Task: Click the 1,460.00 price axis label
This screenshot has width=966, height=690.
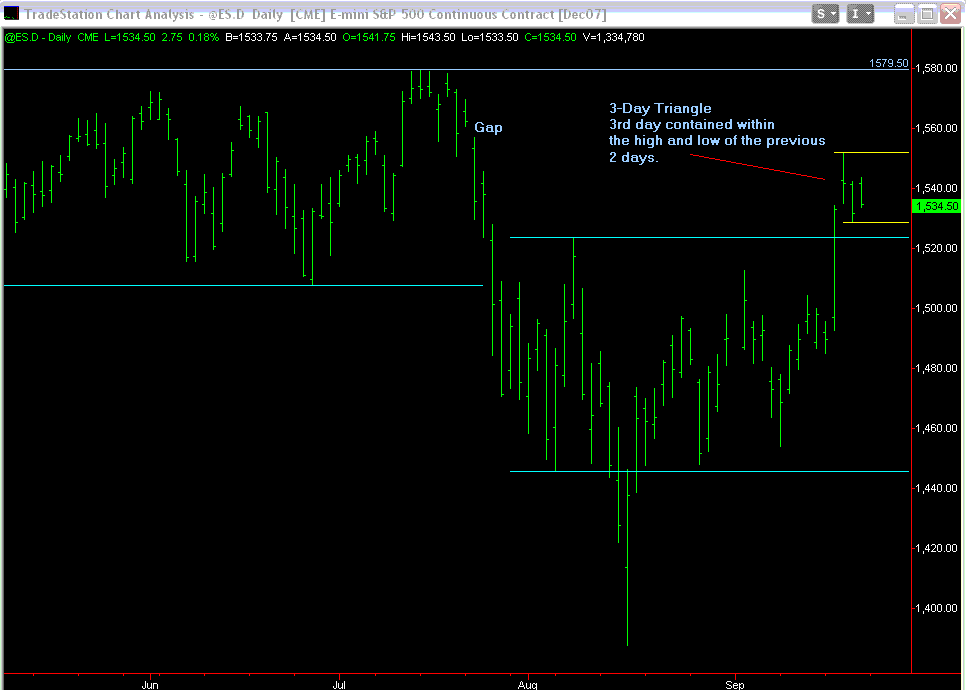Action: 936,429
